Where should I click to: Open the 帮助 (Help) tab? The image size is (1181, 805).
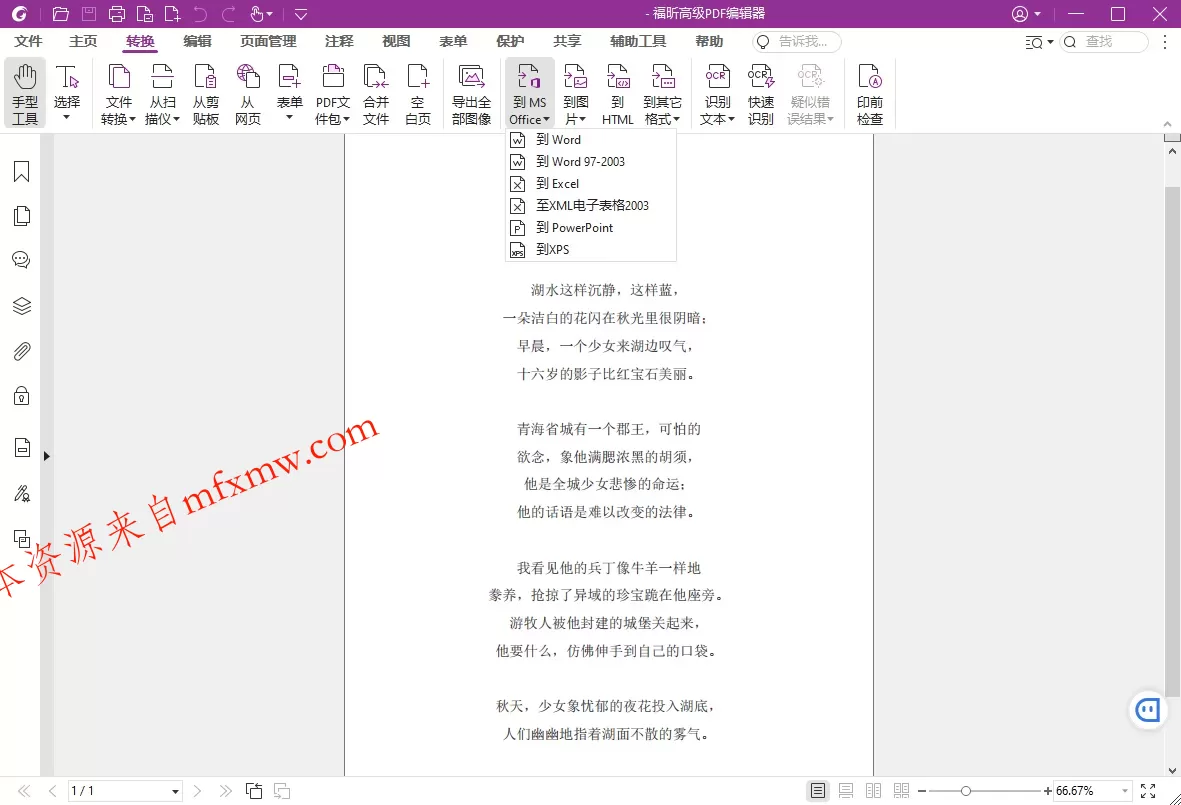click(x=709, y=41)
